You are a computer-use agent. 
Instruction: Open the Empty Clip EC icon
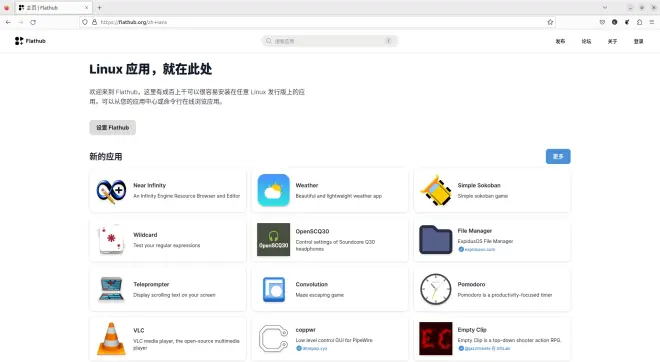[x=436, y=338]
